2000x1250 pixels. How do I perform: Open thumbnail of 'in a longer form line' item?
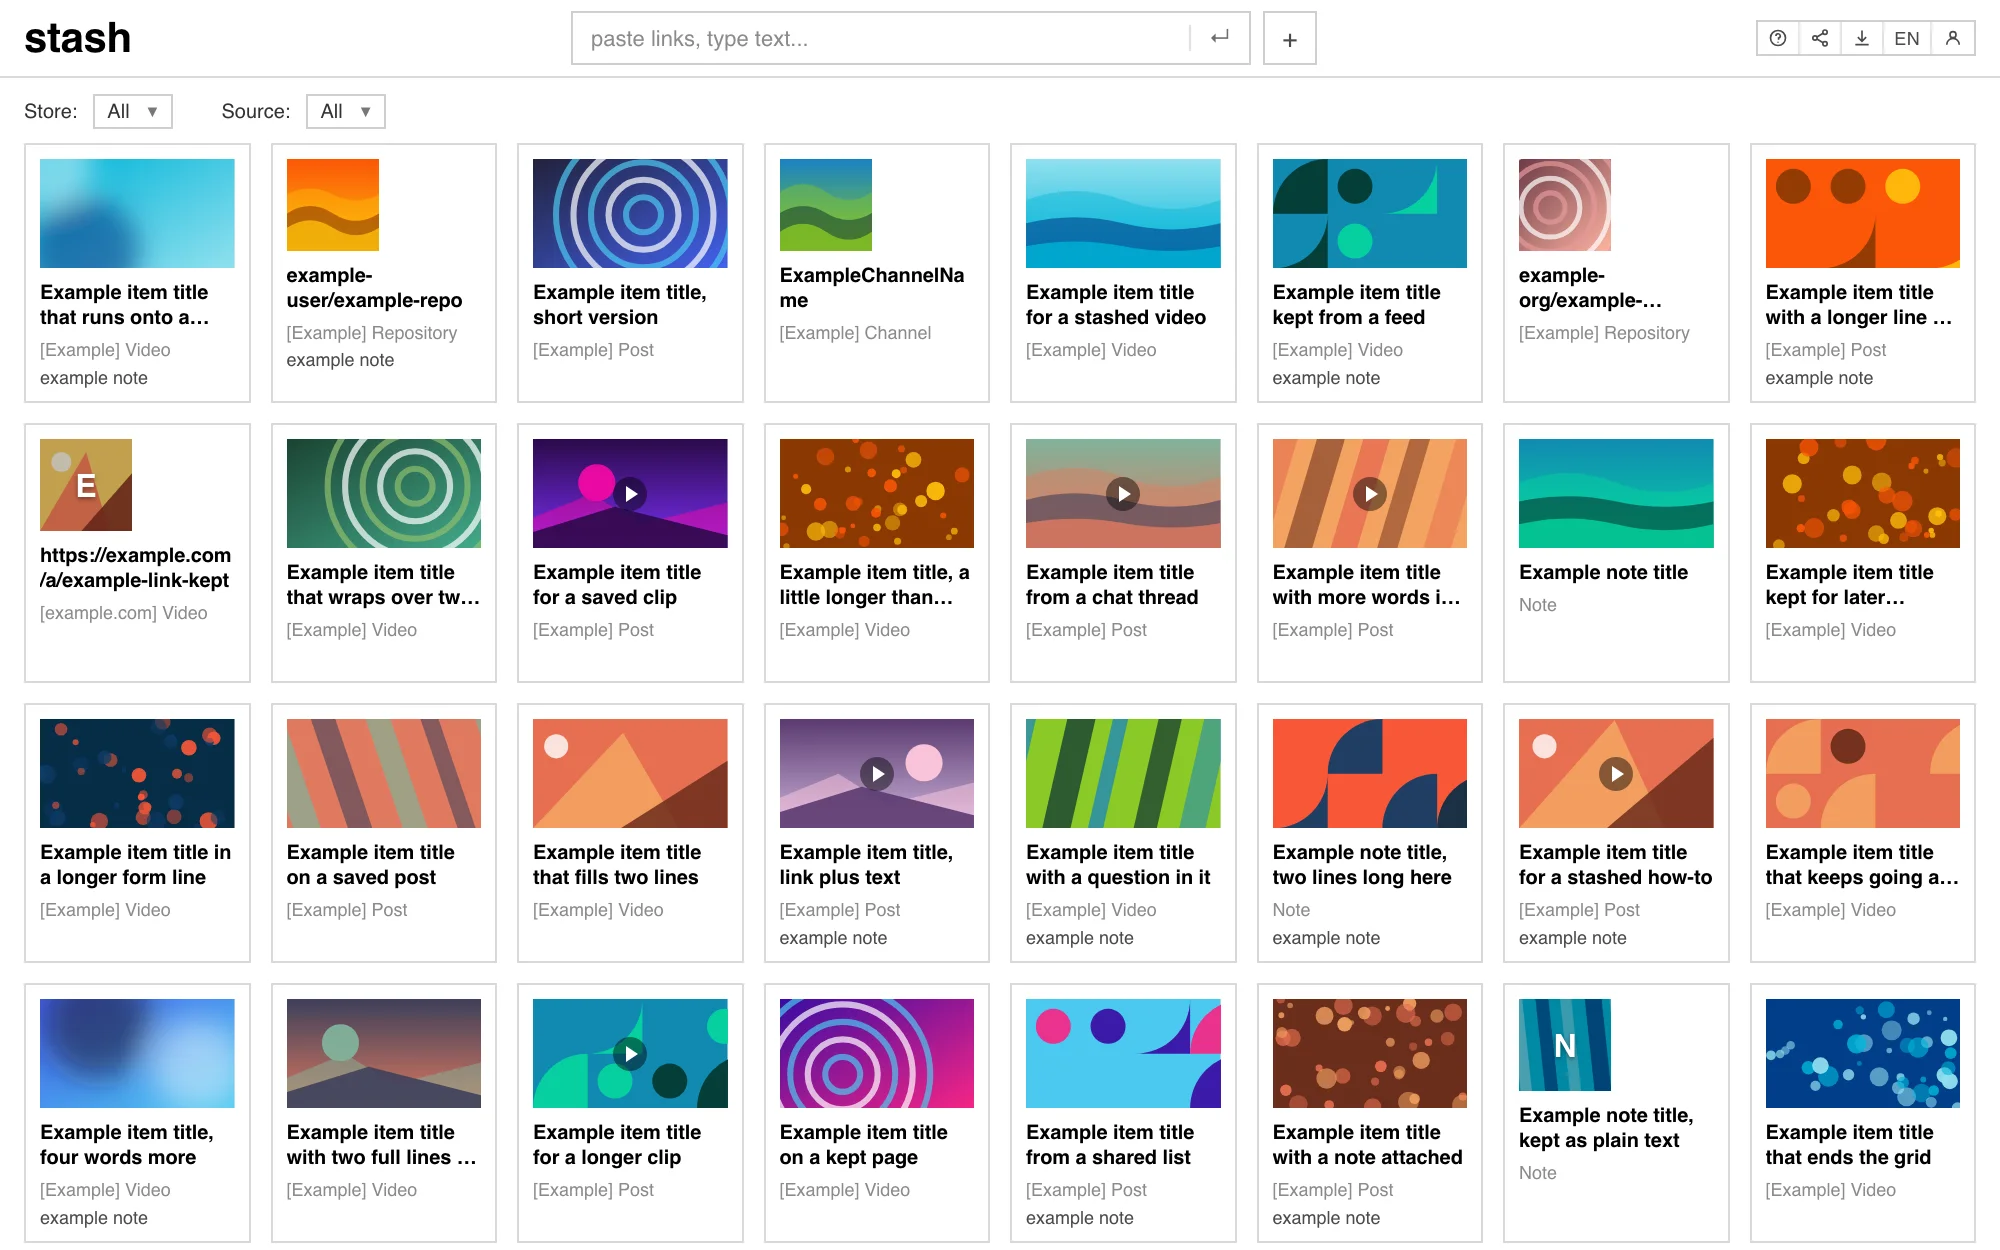point(137,773)
